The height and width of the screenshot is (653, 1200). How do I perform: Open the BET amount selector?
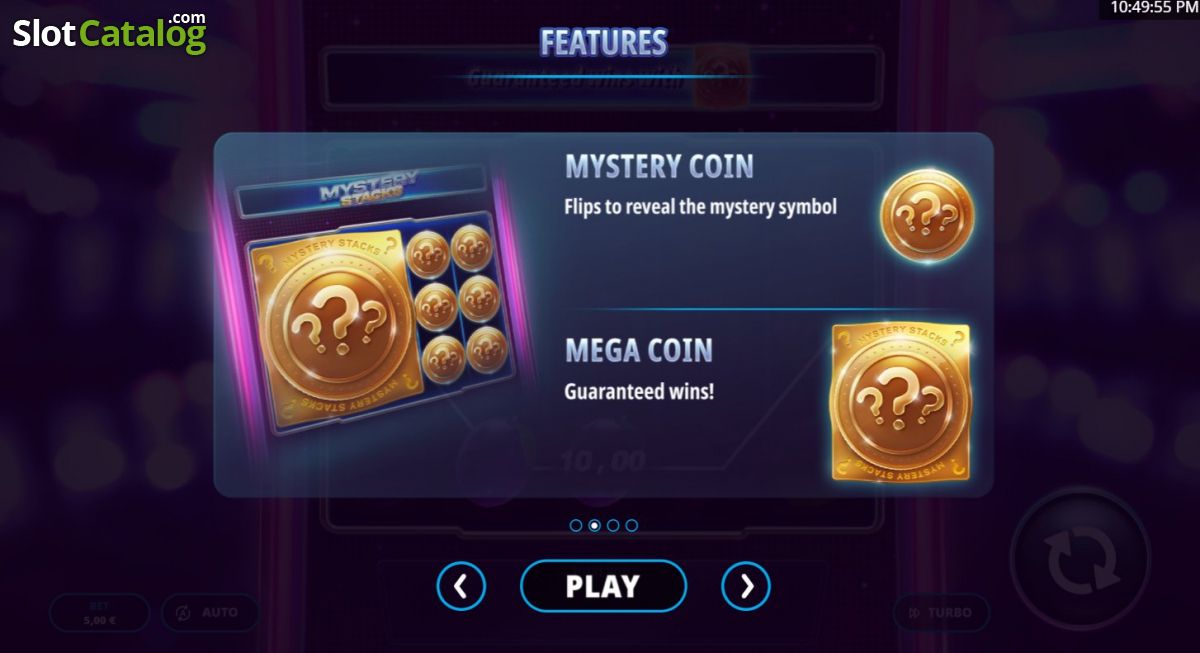click(x=99, y=613)
